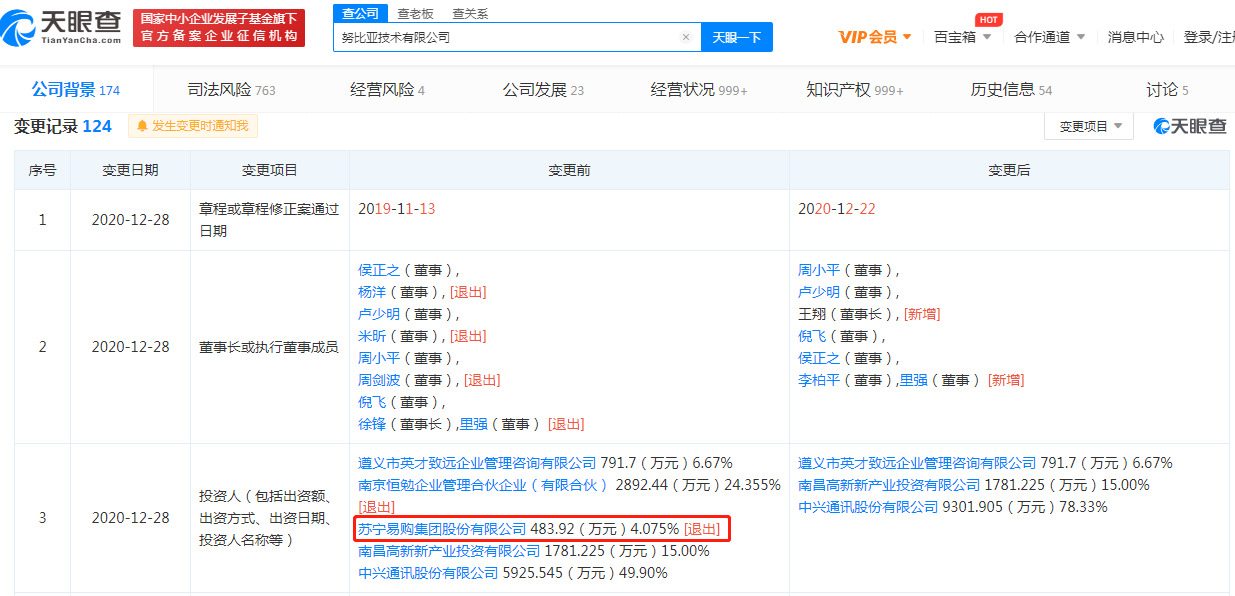Open 遵义市英才致远企业管理咨询有限公司 in 变更前

(477, 463)
